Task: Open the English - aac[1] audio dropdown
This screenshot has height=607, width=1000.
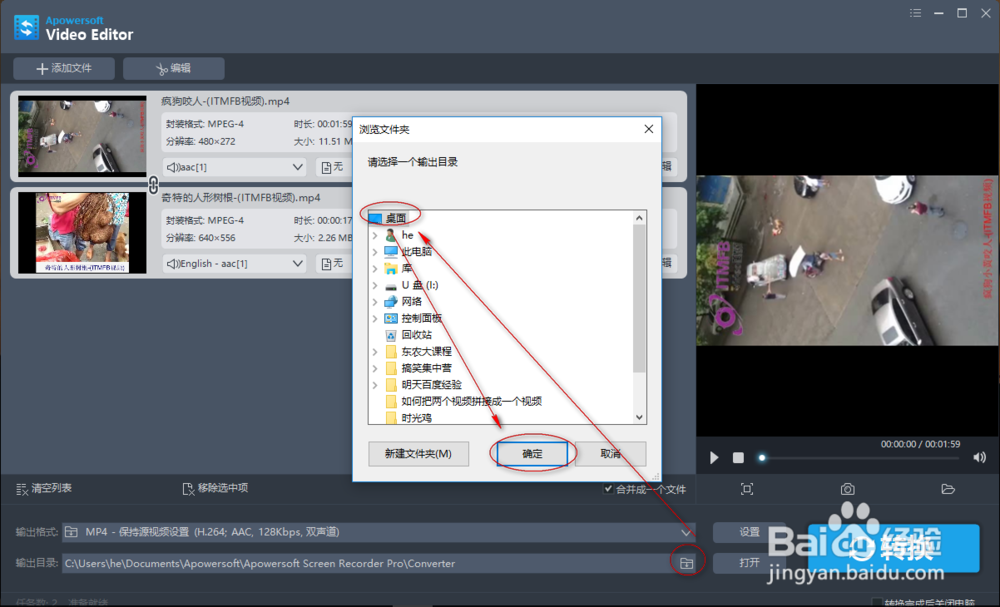Action: pyautogui.click(x=234, y=263)
